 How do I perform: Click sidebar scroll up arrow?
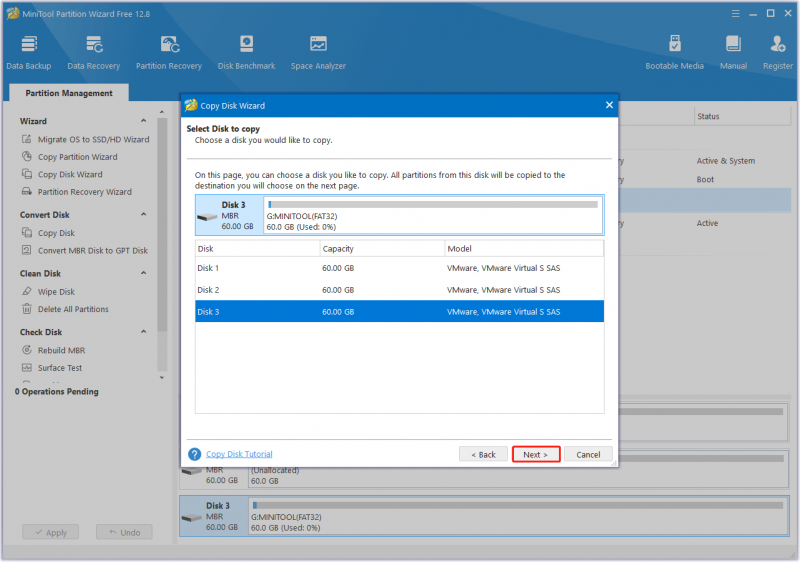(x=162, y=112)
